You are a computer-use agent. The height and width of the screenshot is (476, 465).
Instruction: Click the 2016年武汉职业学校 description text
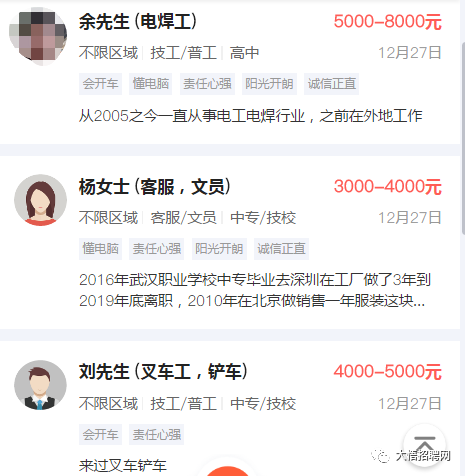[x=255, y=290]
